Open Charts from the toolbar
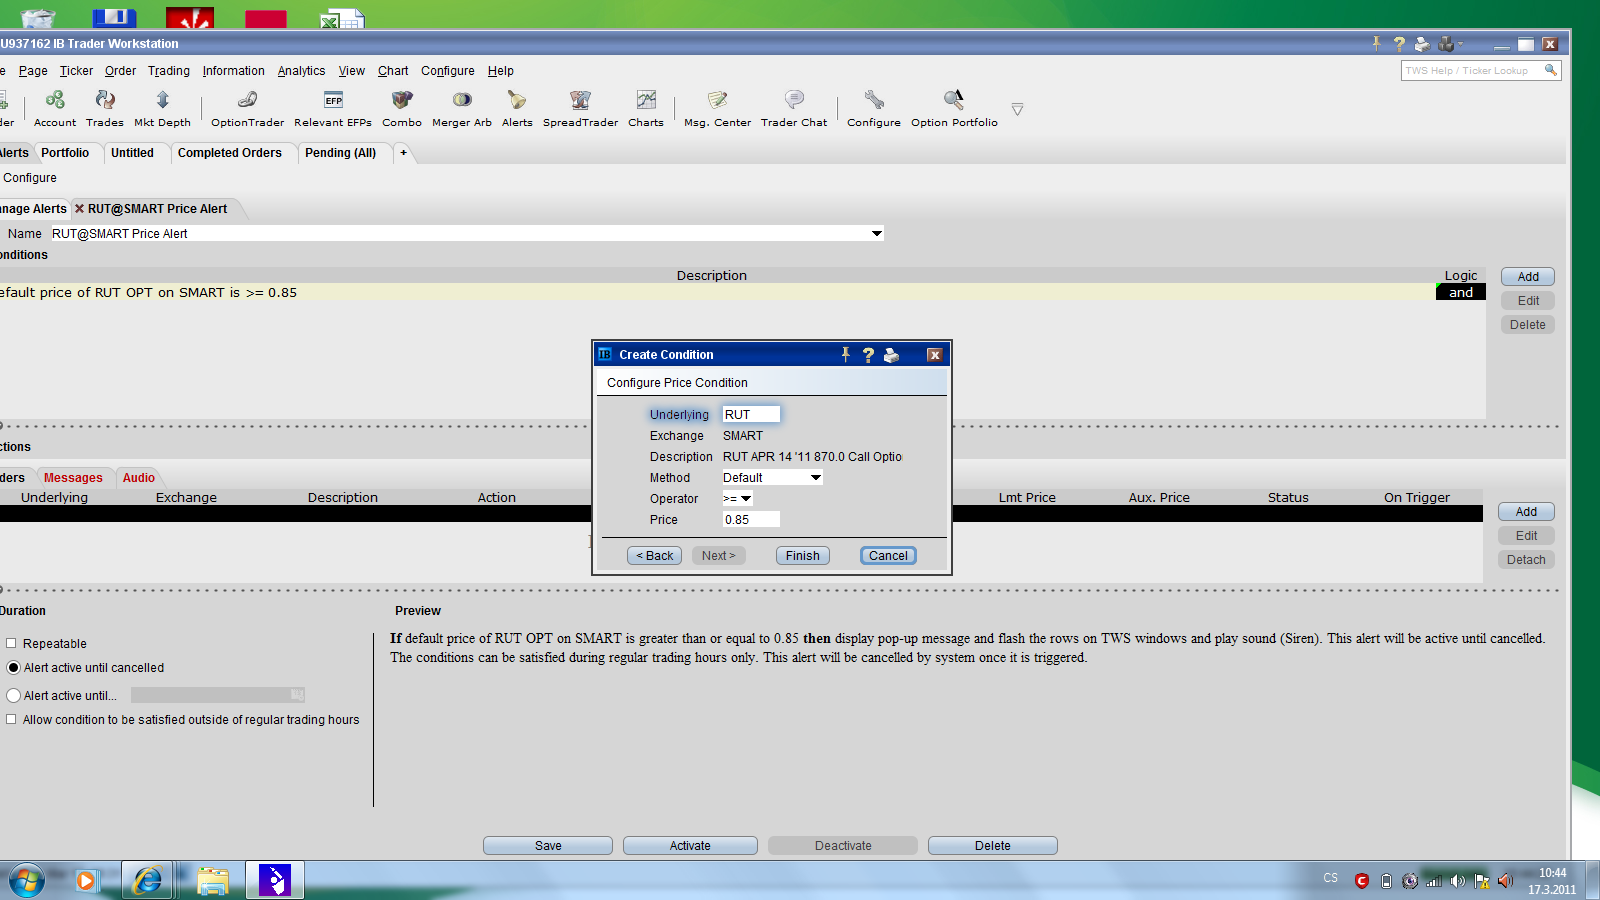The image size is (1600, 900). 646,108
